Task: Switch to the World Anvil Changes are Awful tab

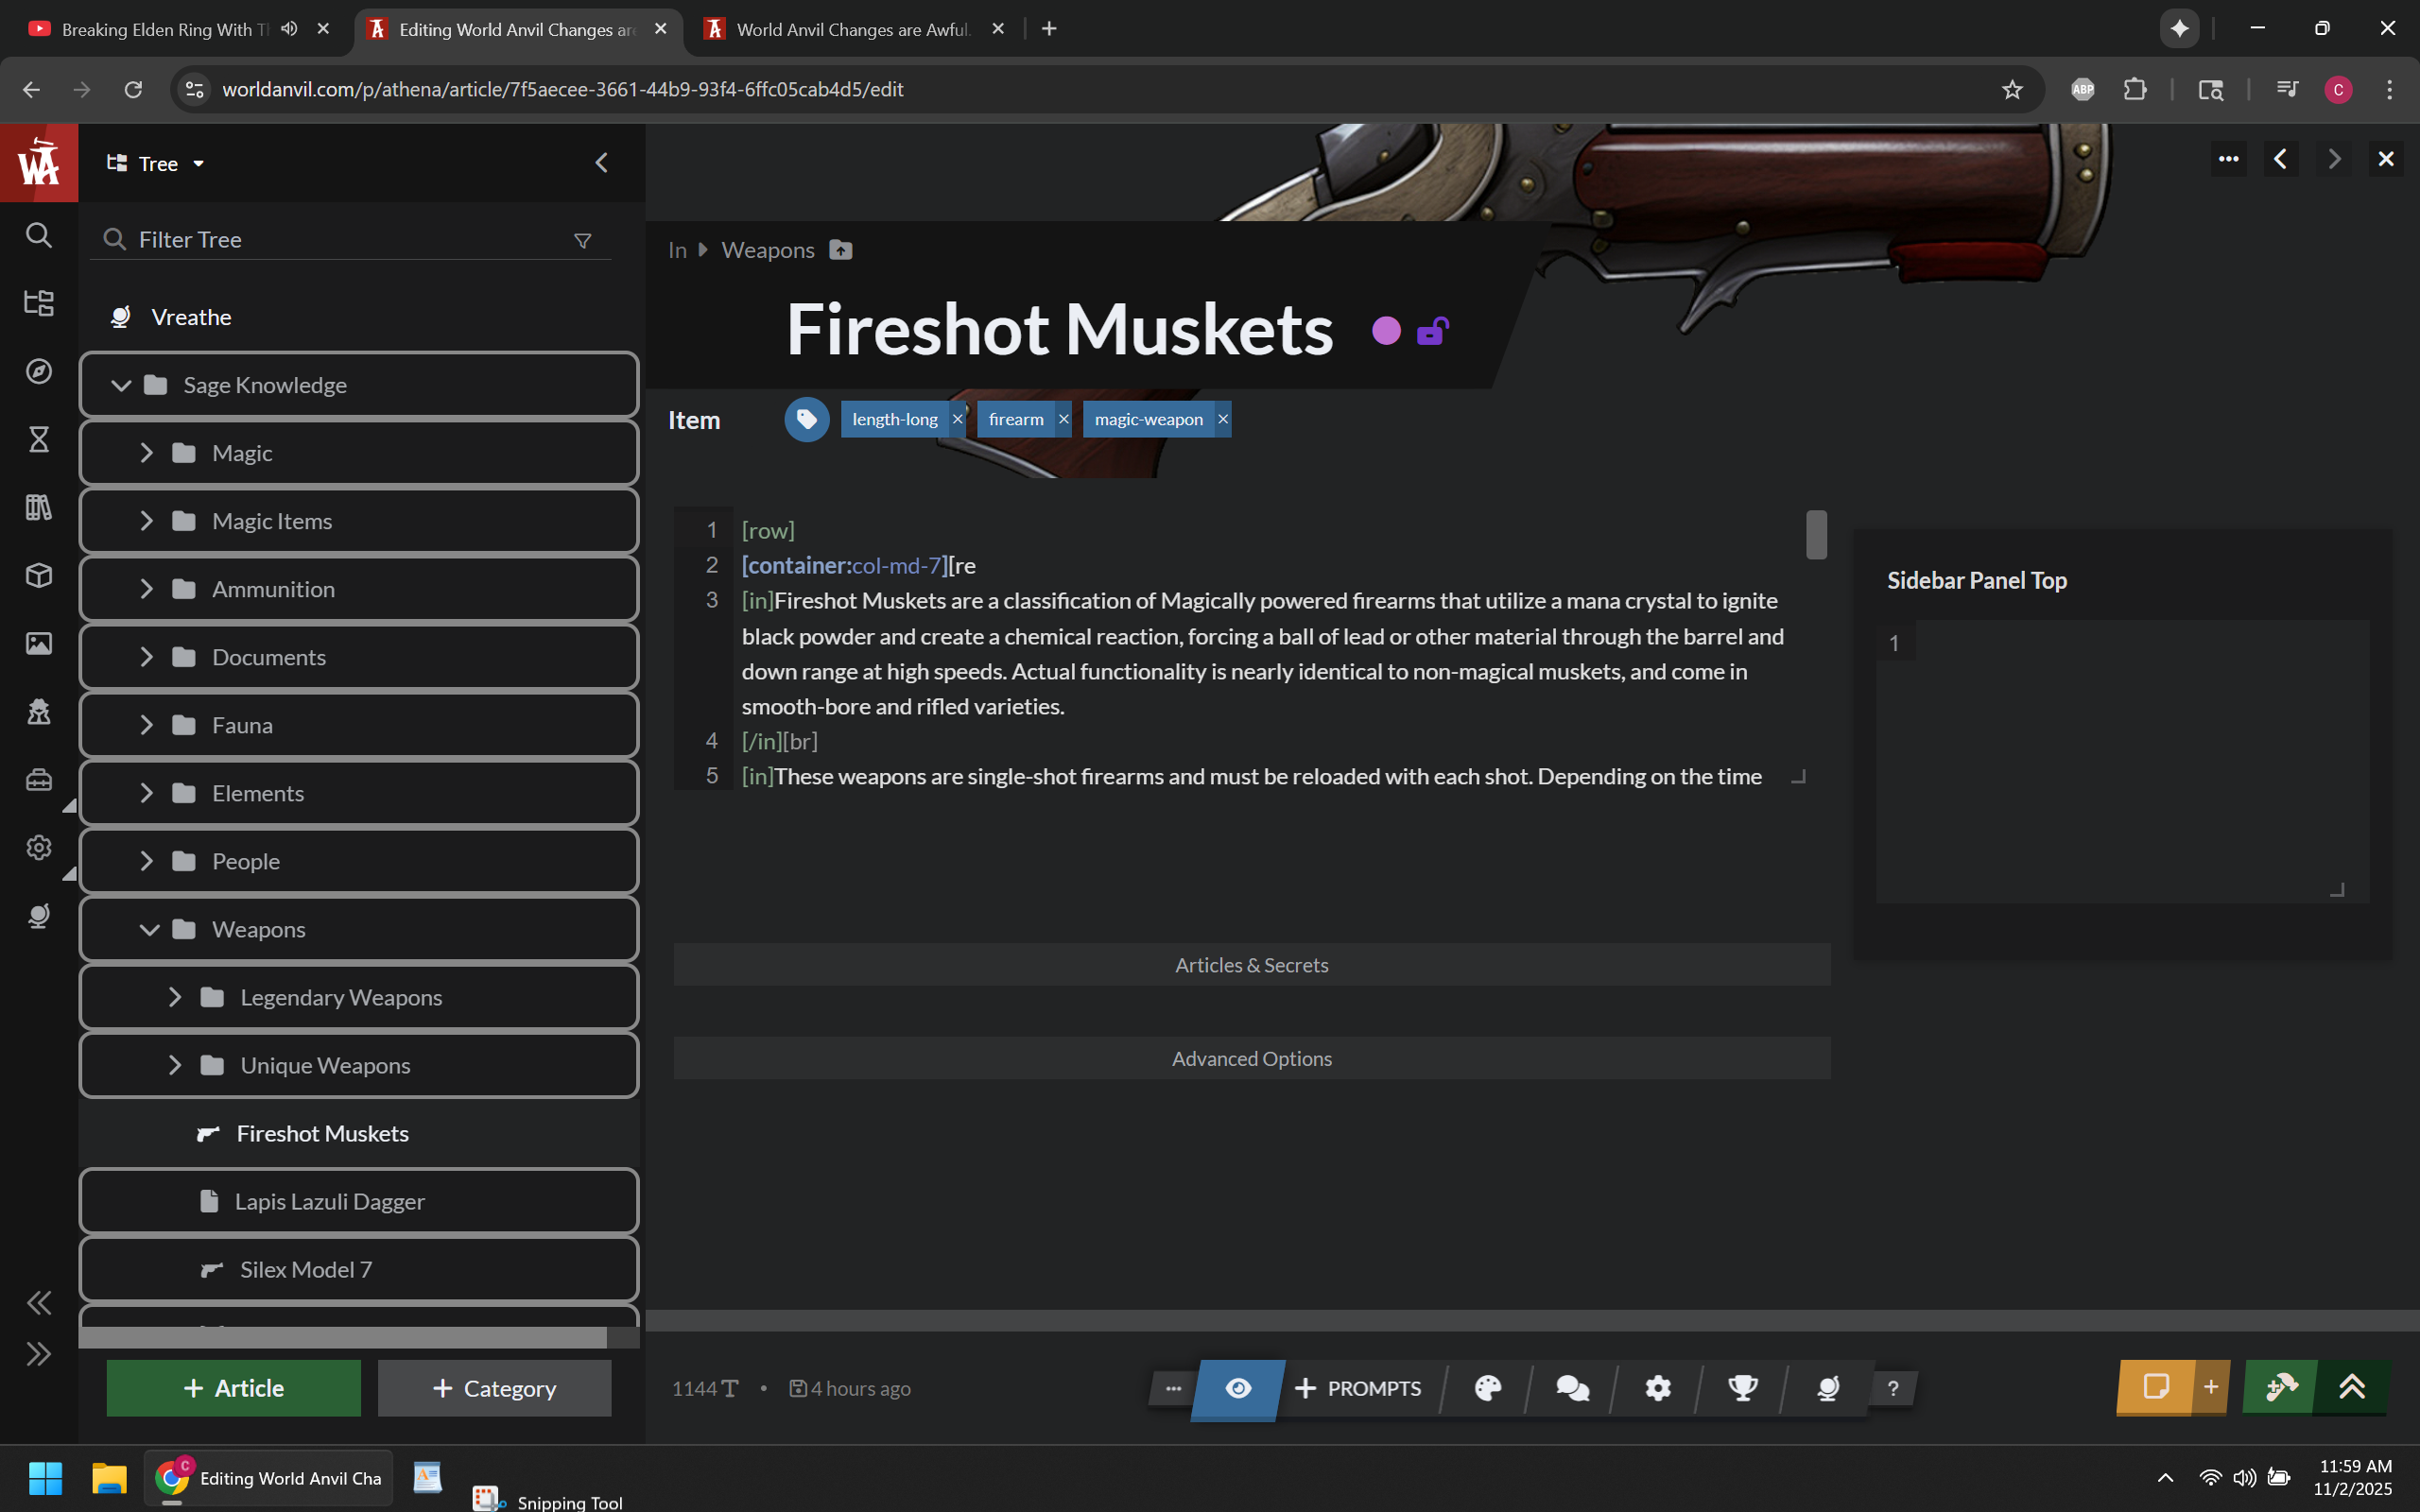Action: tap(852, 29)
